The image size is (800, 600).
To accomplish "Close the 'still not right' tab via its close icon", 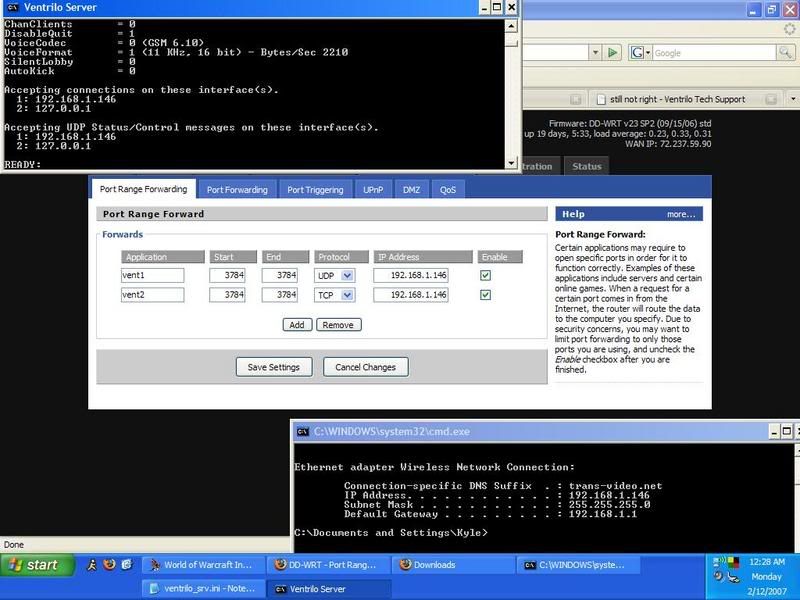I will [771, 99].
